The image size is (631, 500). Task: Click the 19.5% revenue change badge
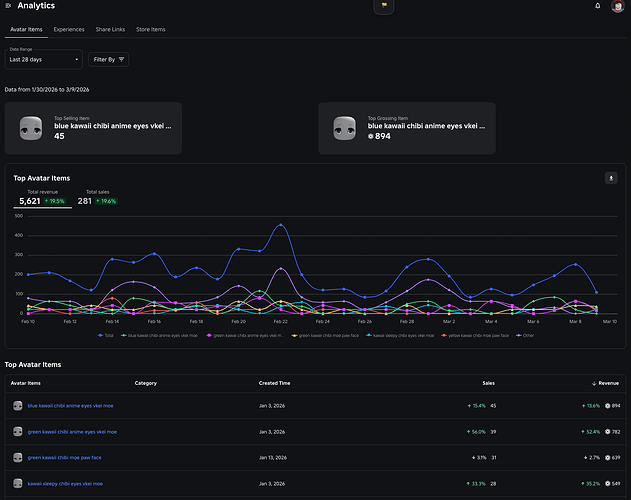click(55, 201)
